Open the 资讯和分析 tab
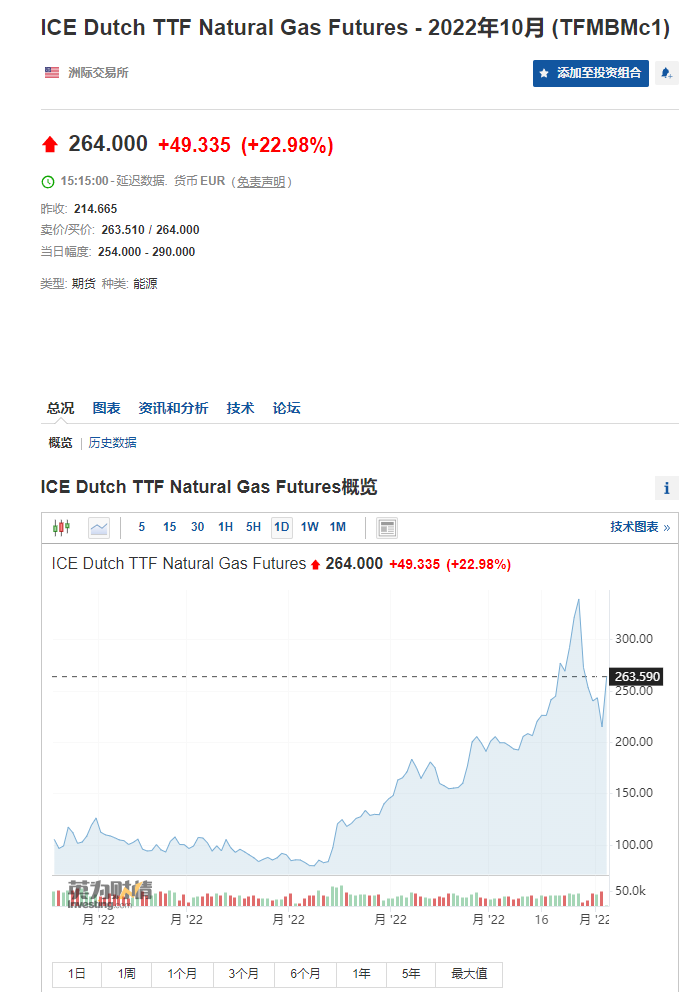 (174, 408)
